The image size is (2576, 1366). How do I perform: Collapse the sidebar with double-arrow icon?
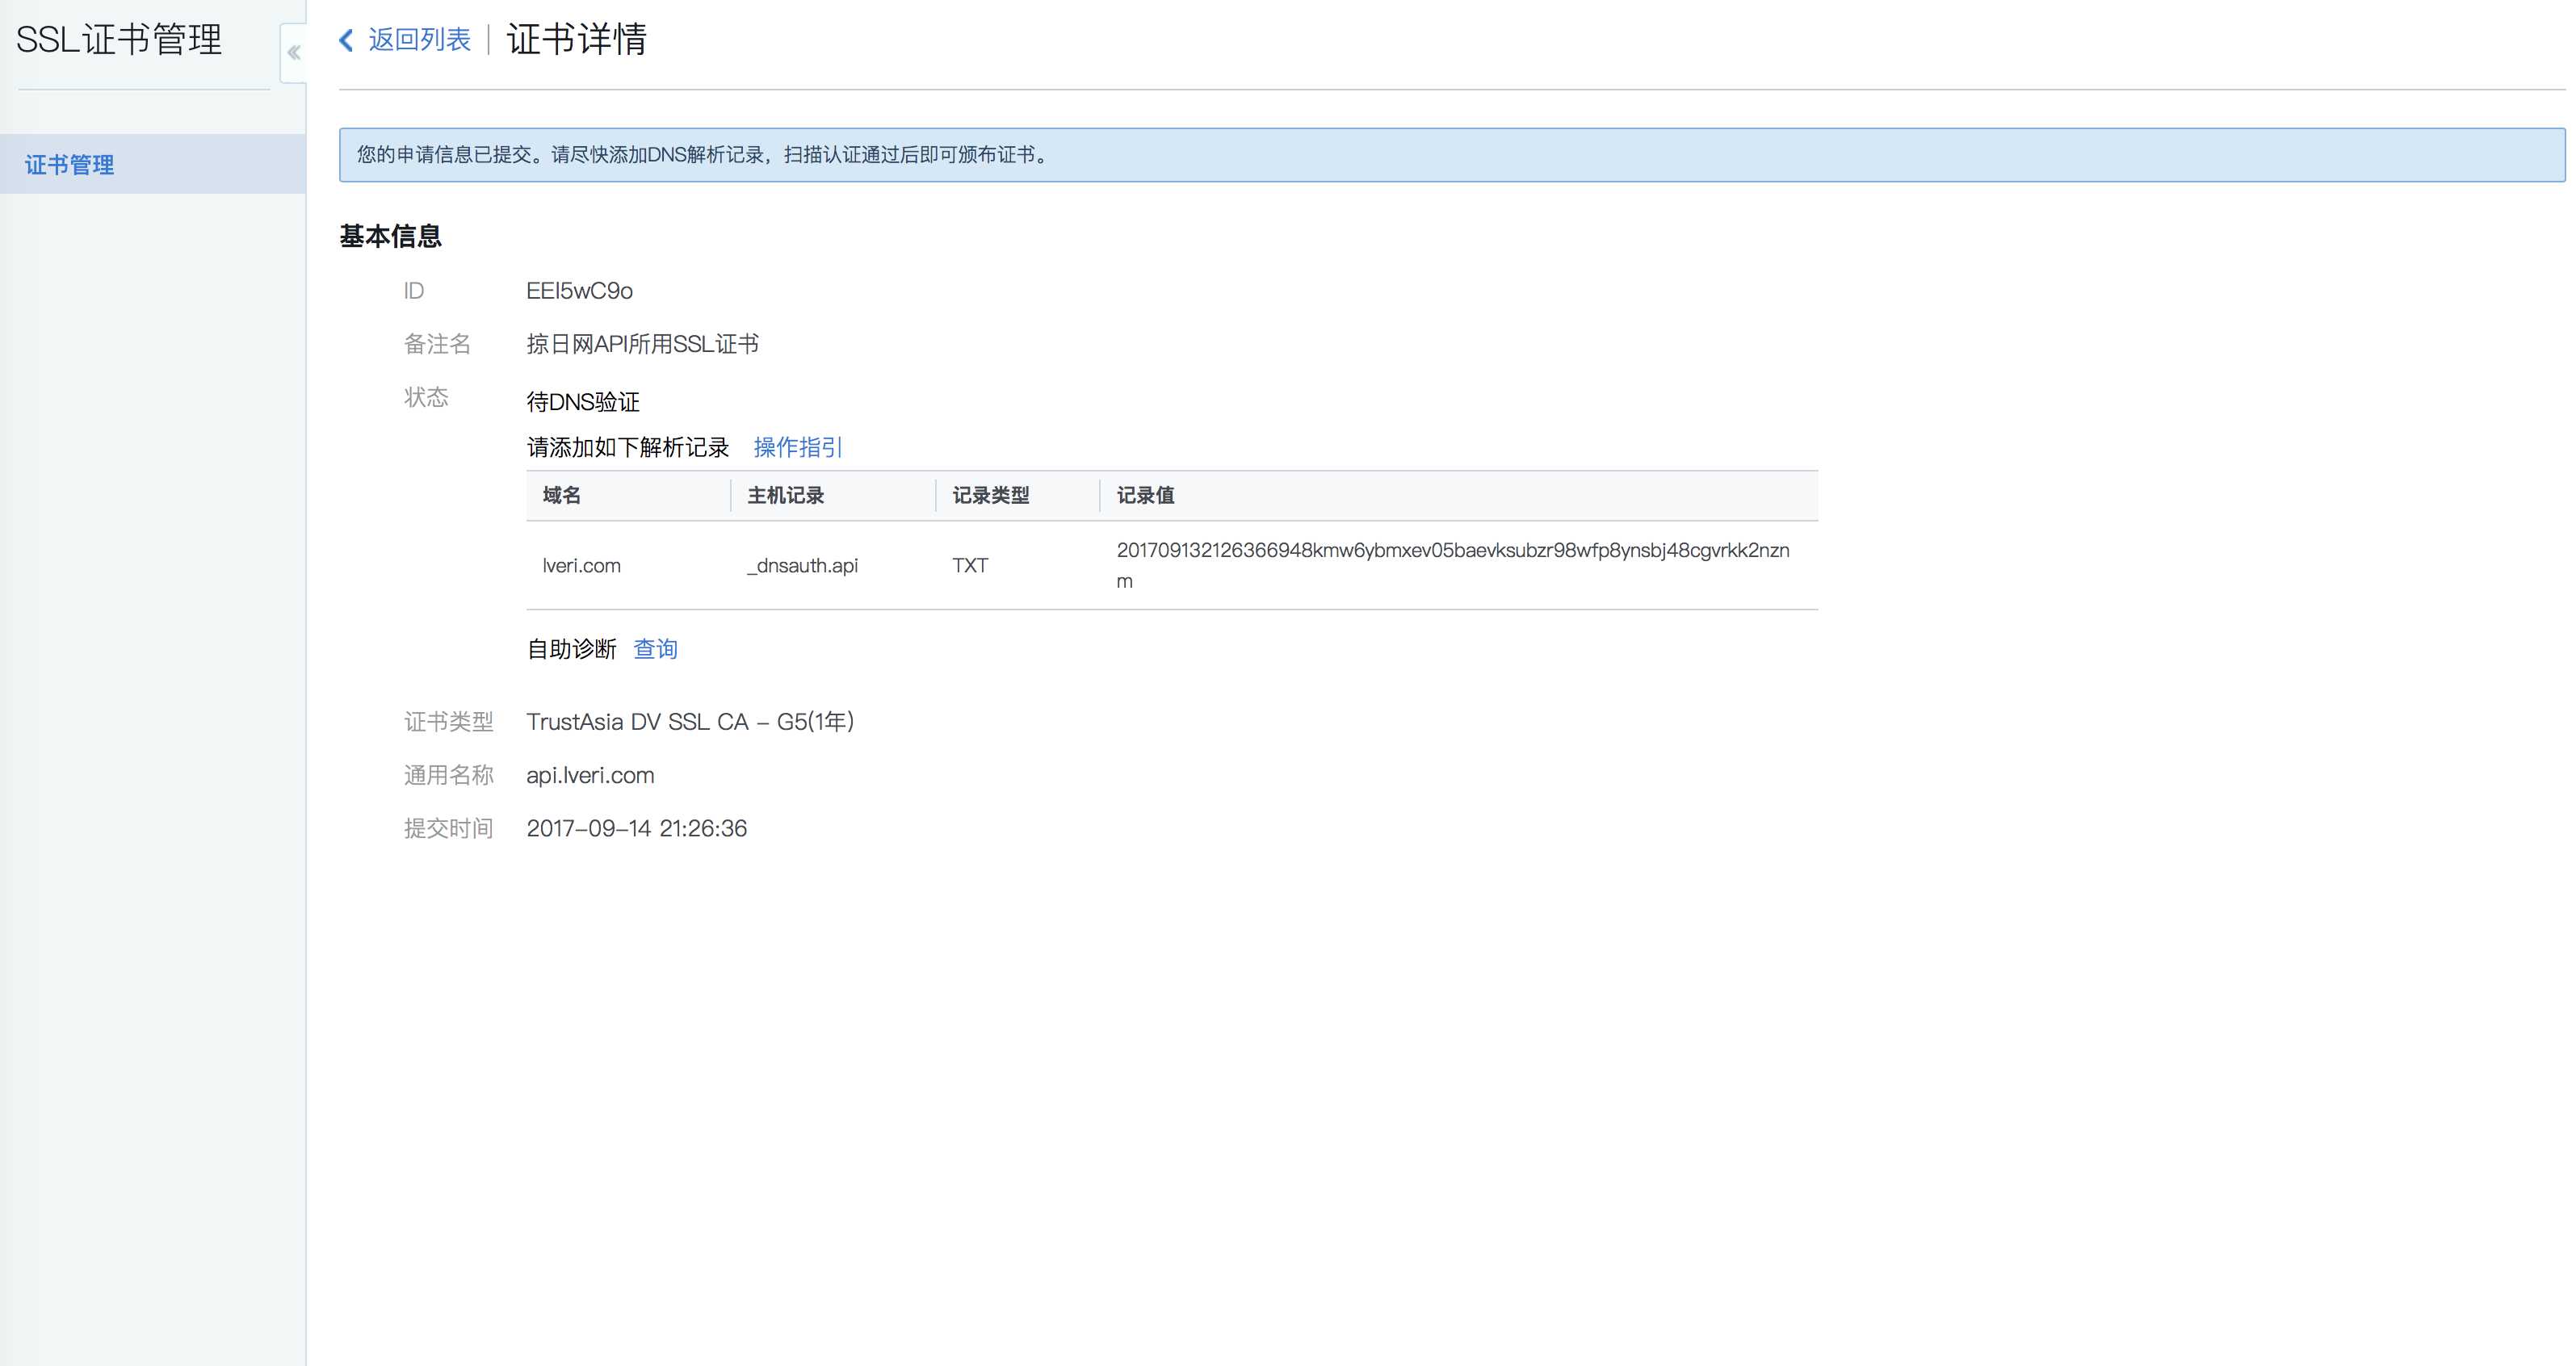pyautogui.click(x=294, y=53)
